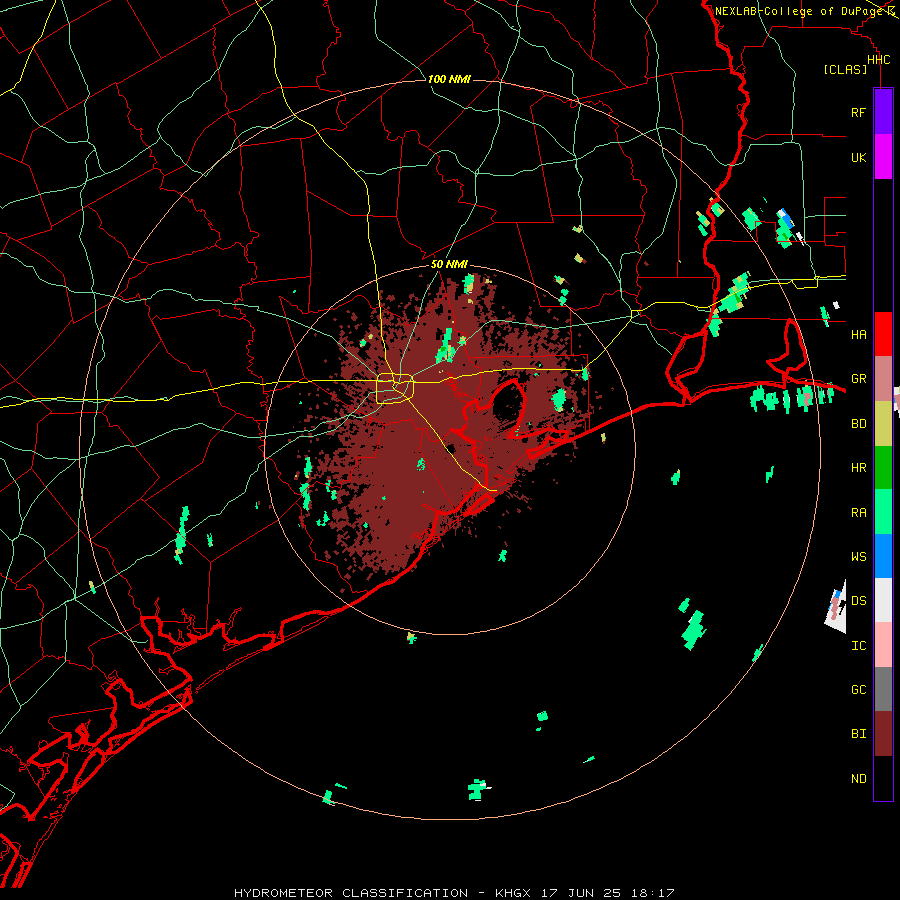This screenshot has width=900, height=900.
Task: Select the IC pink legend swatch
Action: [x=883, y=645]
